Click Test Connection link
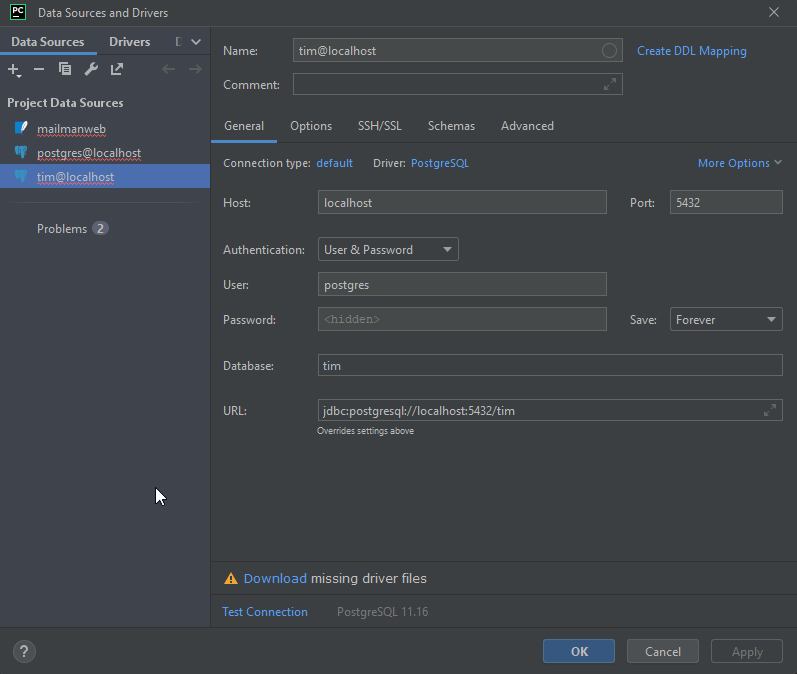 [x=265, y=611]
